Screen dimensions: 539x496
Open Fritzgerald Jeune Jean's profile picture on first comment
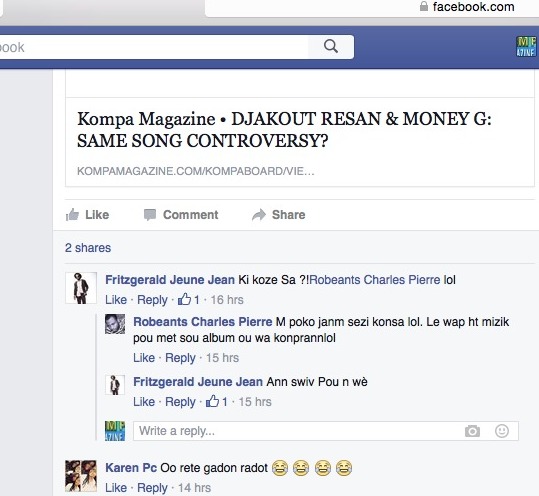pos(81,288)
